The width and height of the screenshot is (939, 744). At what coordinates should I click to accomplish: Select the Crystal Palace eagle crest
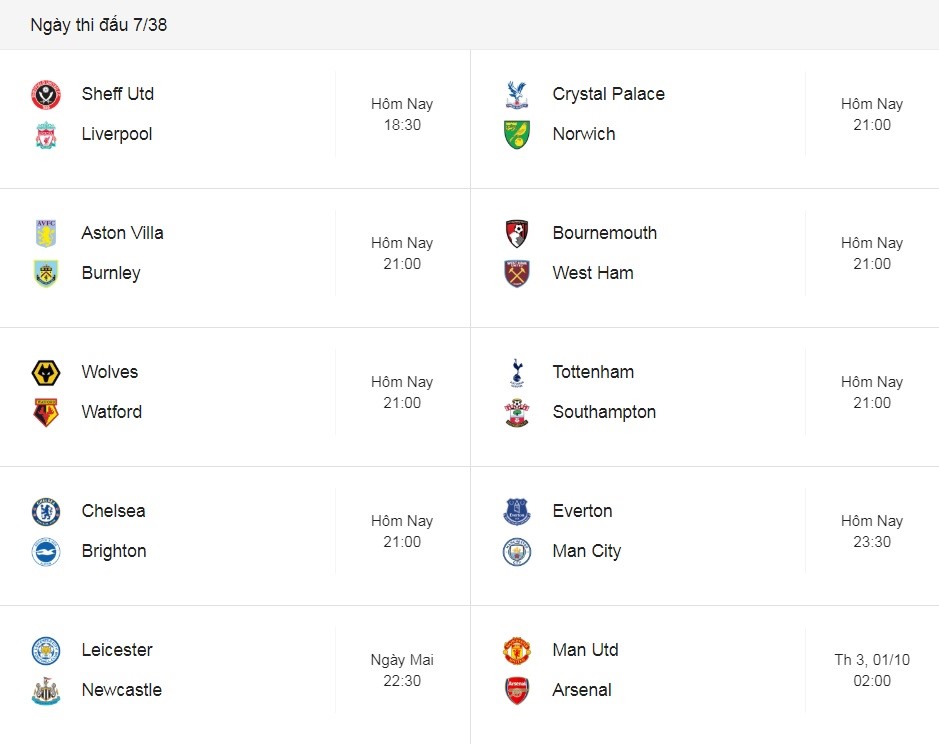click(x=517, y=95)
